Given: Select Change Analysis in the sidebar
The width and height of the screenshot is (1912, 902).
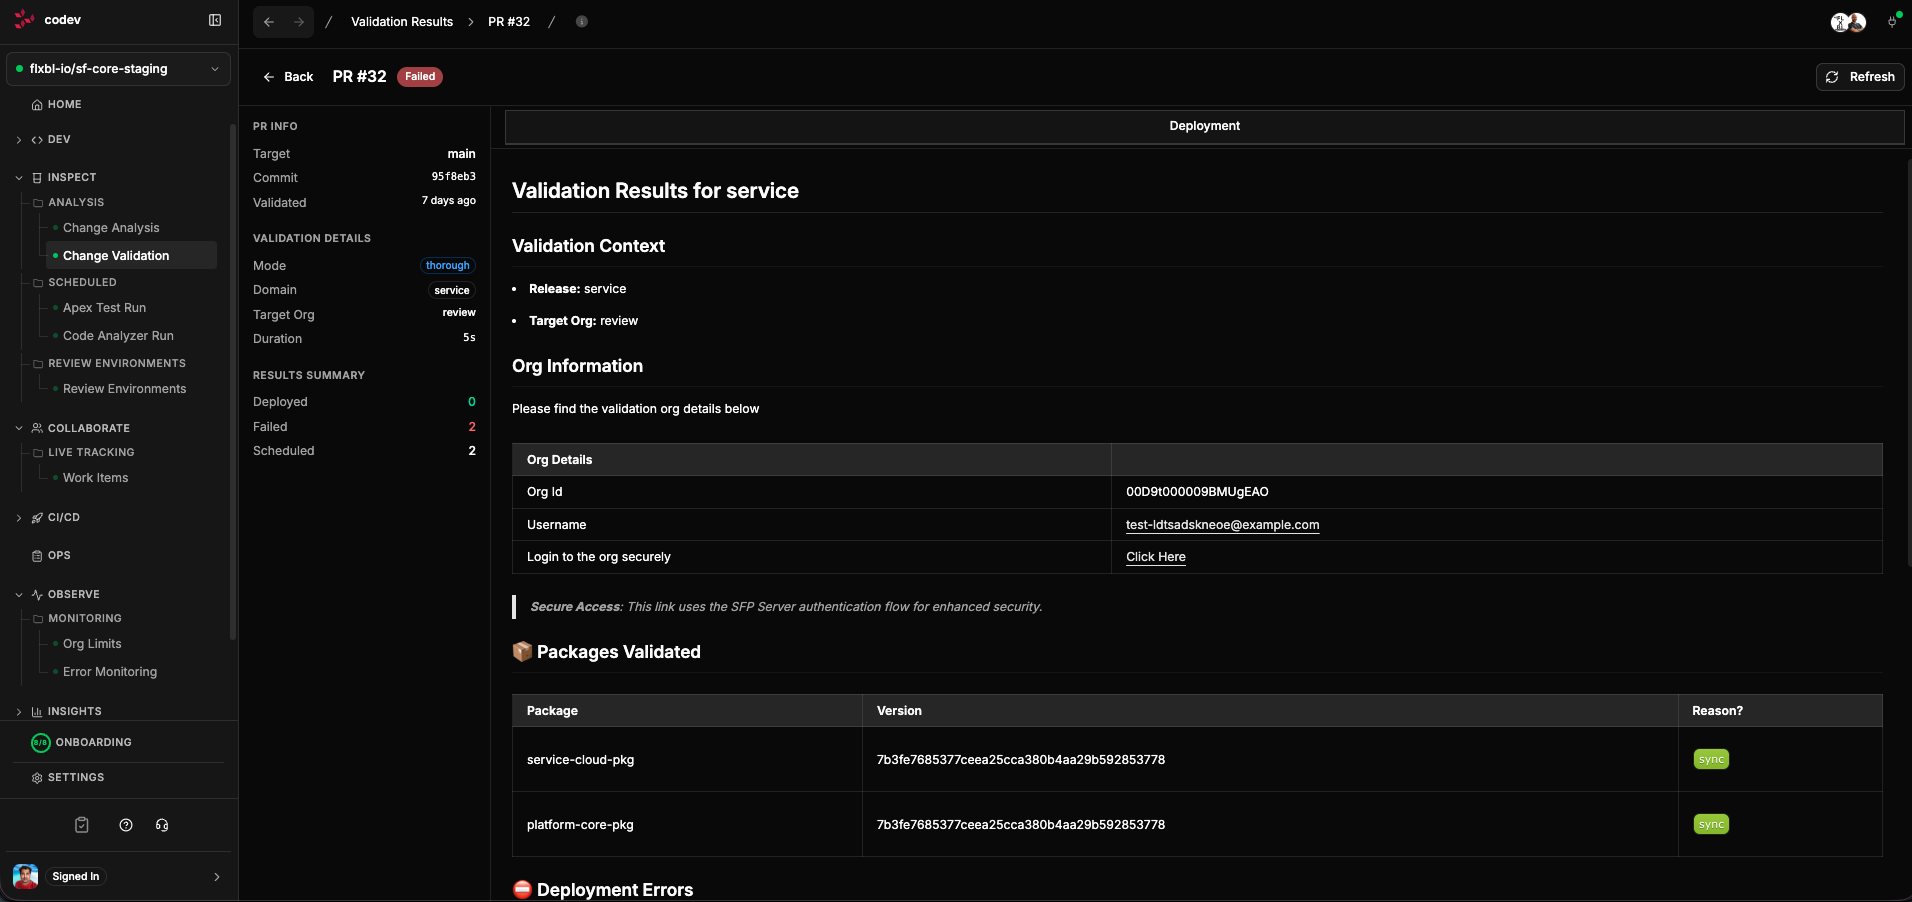Looking at the screenshot, I should (x=110, y=227).
